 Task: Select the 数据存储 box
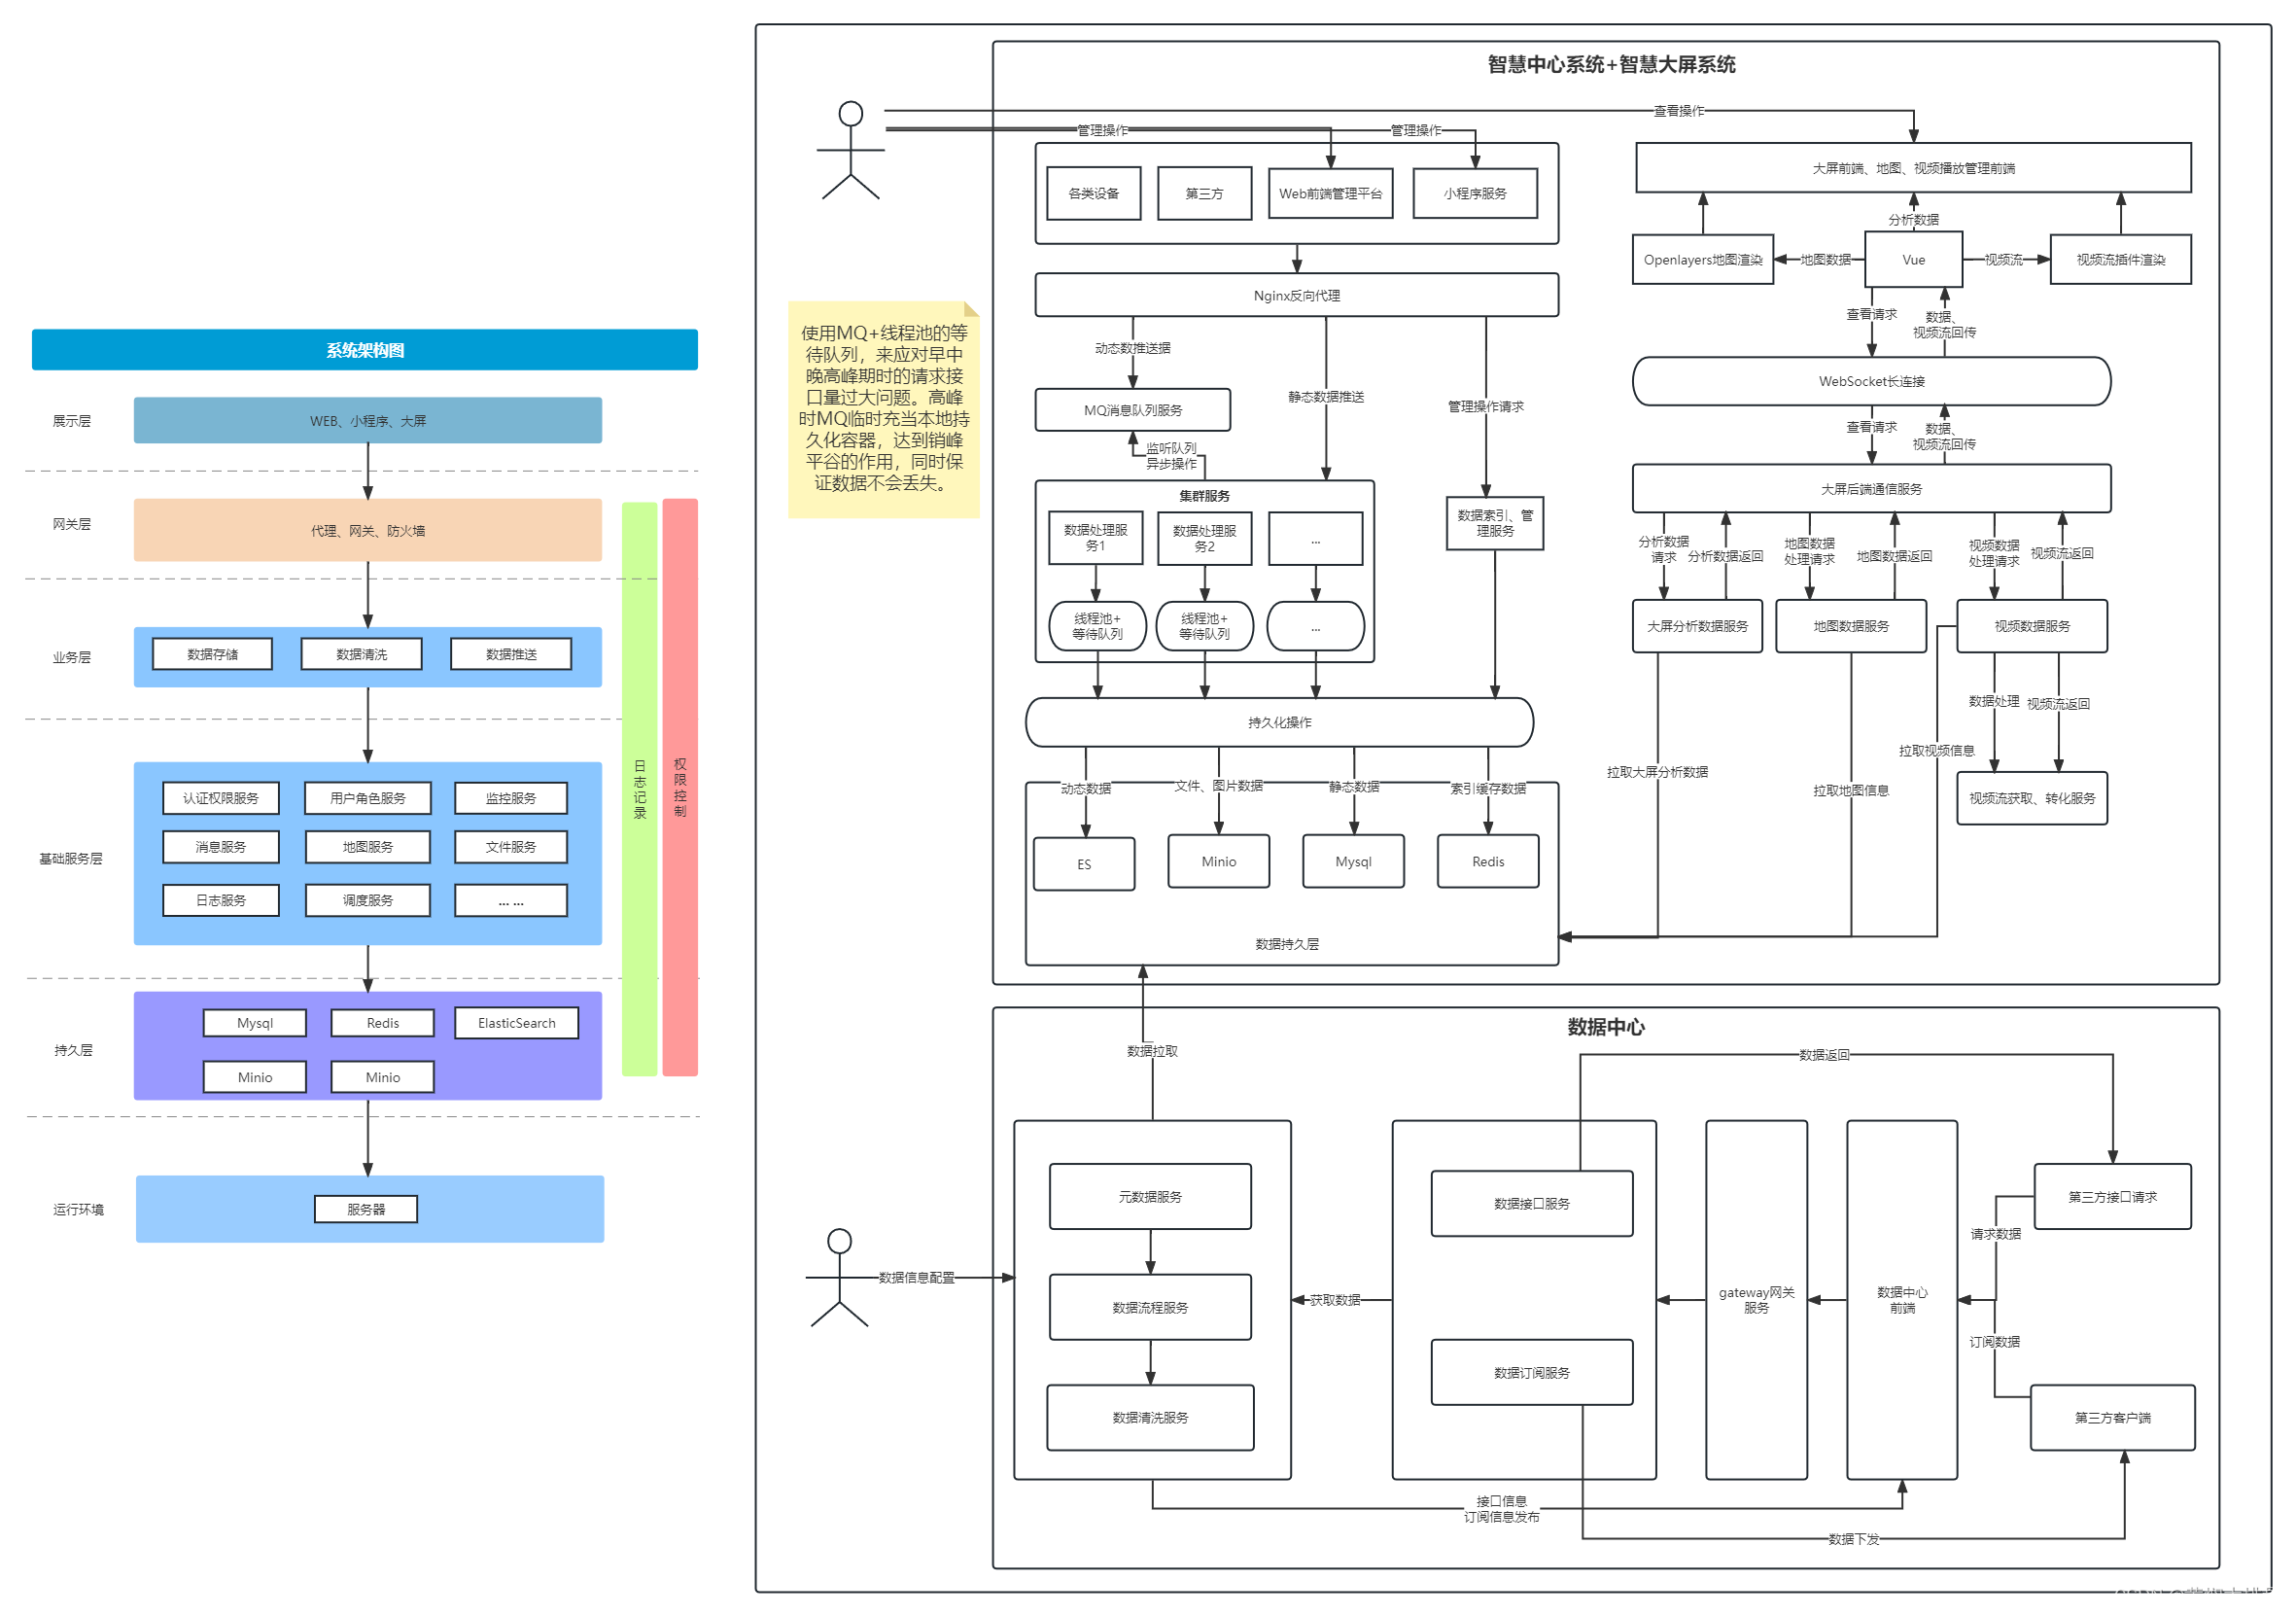tap(212, 654)
